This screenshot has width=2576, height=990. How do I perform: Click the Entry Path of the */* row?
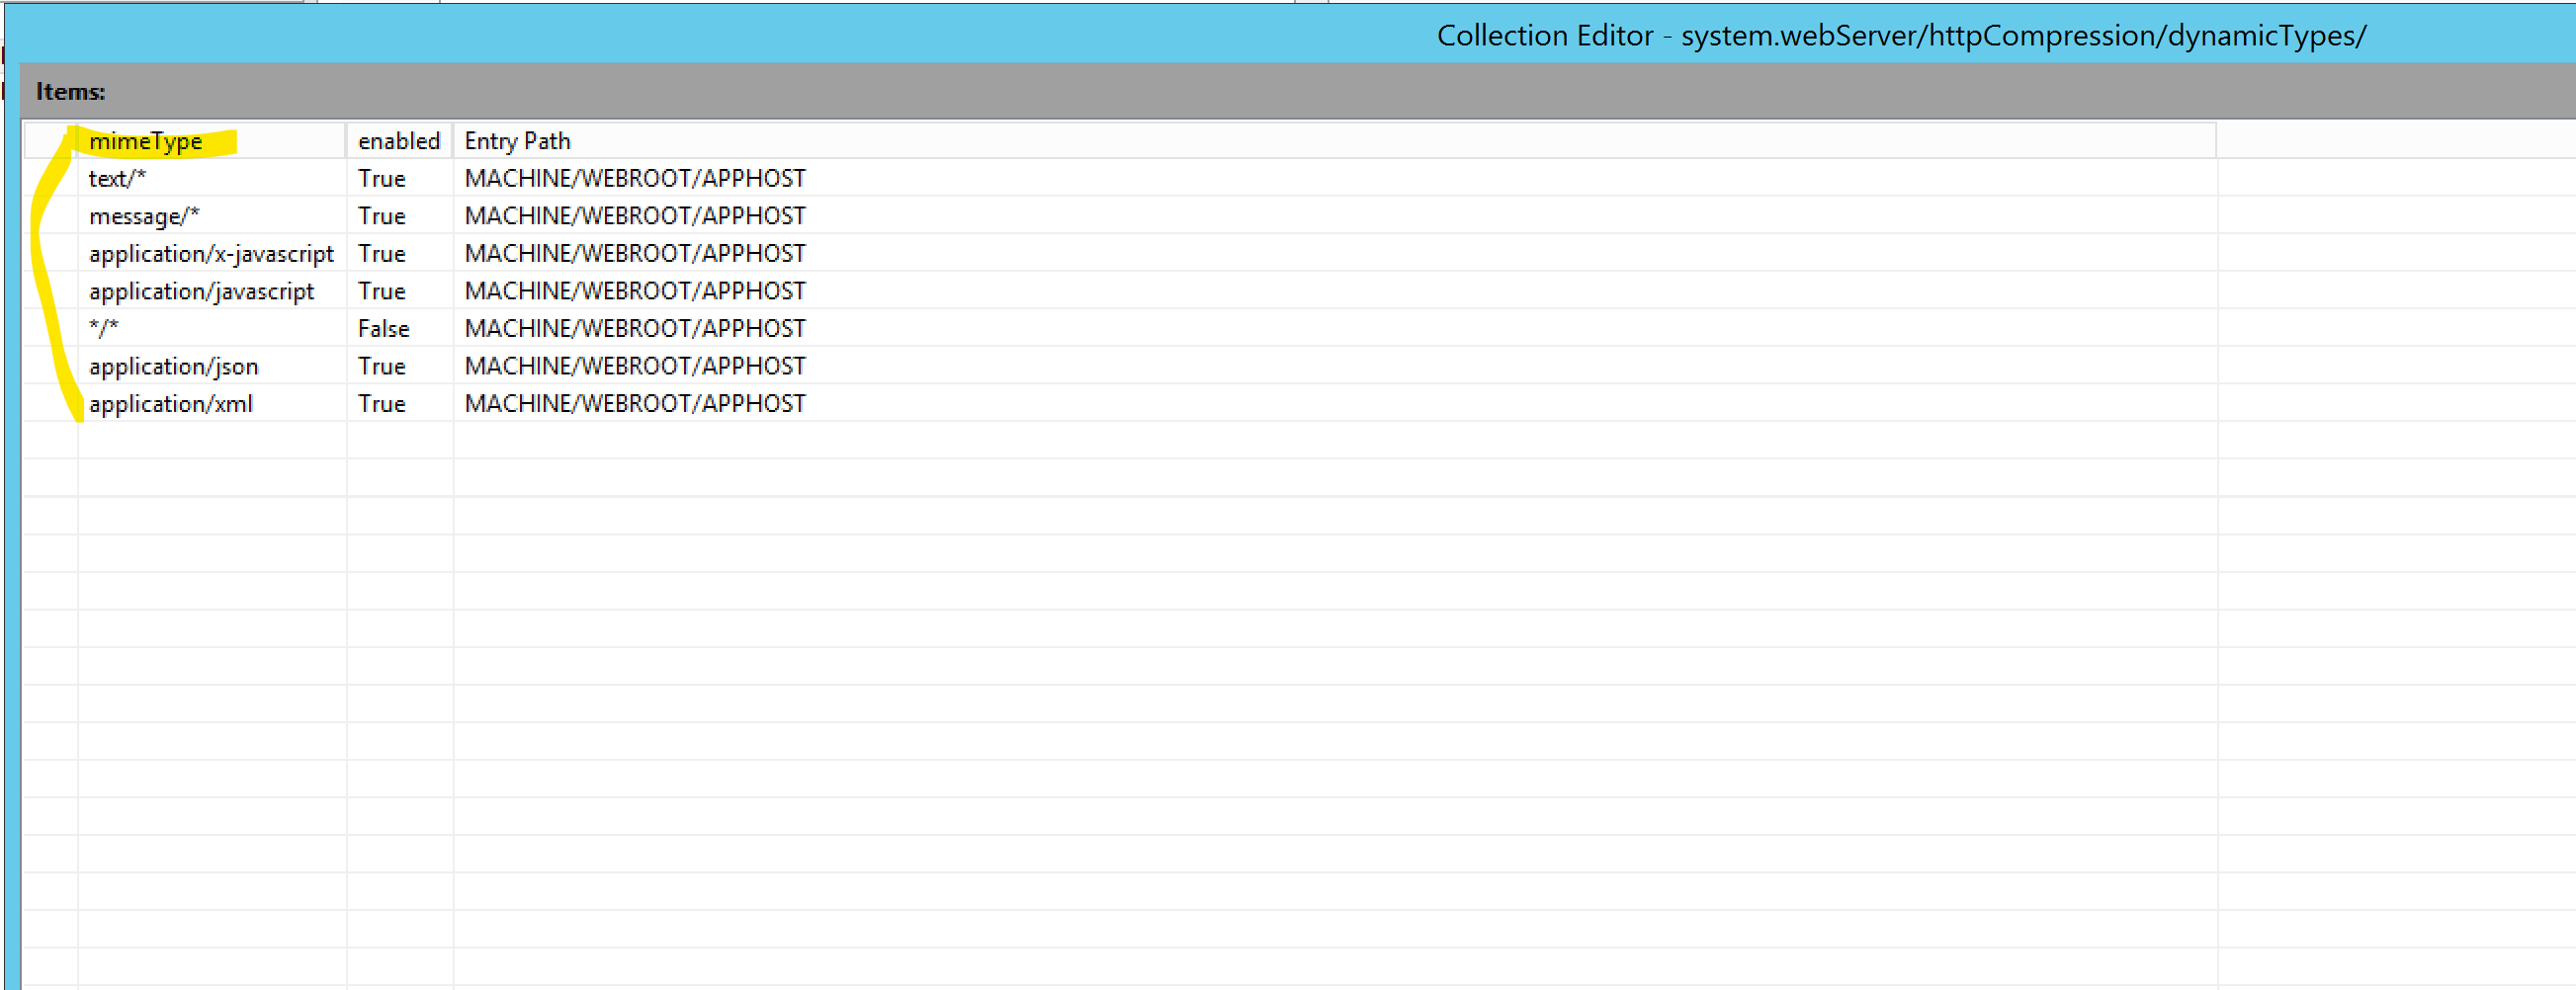click(x=634, y=329)
